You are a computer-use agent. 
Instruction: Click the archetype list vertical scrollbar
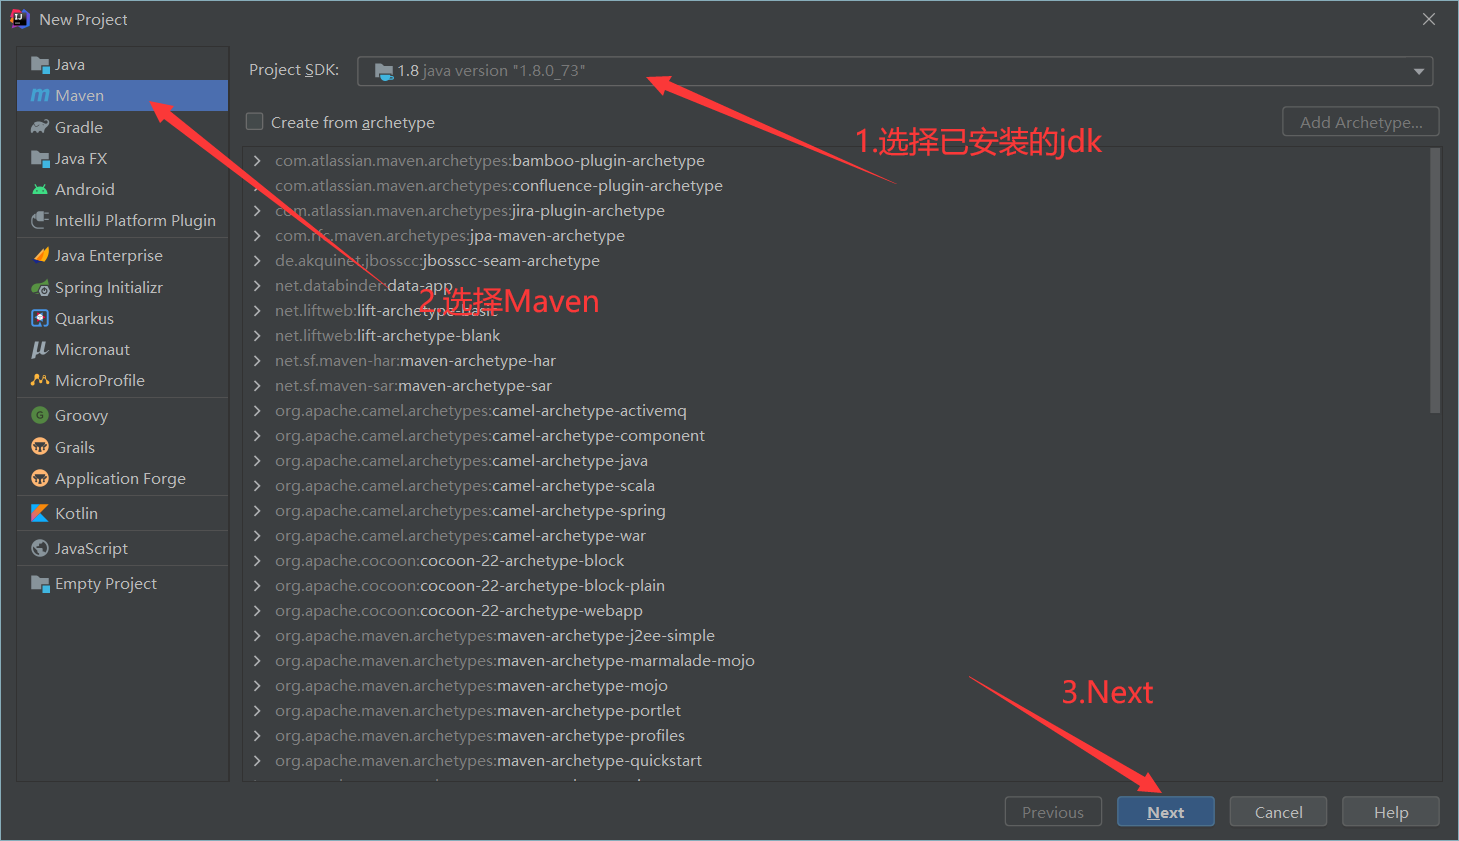(1435, 281)
